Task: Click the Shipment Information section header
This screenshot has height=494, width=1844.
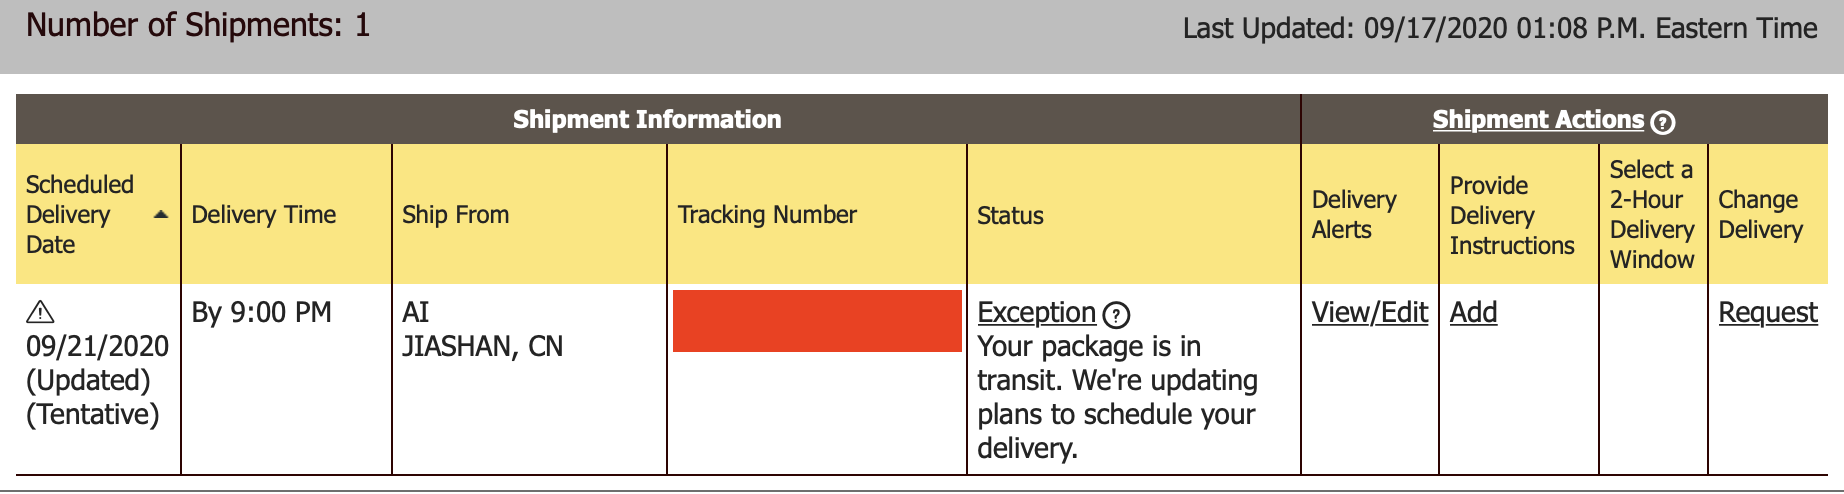Action: tap(647, 120)
